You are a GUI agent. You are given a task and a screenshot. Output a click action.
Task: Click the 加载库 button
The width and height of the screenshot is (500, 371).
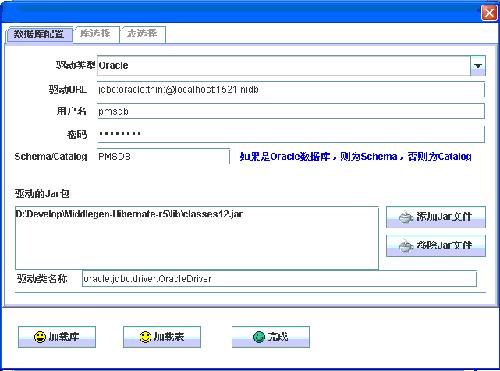pyautogui.click(x=57, y=337)
